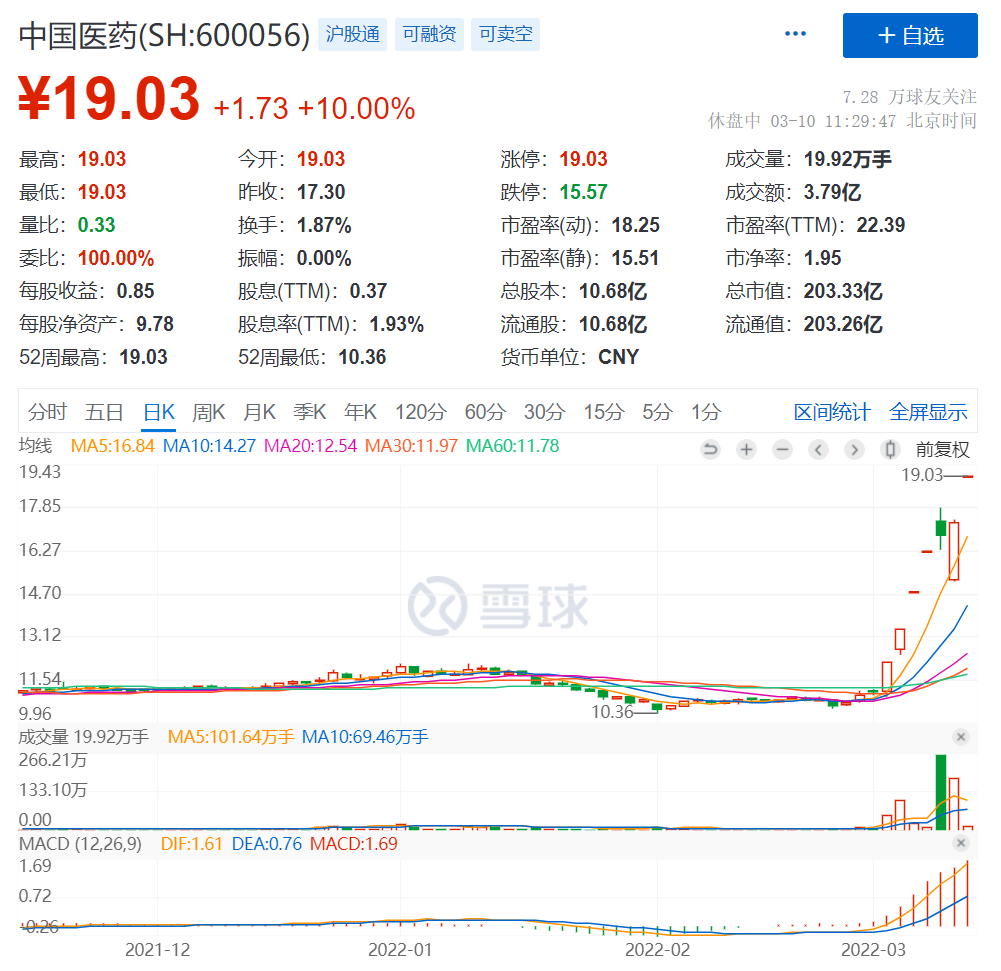
Task: Click the 52周最低 10.36 stat
Action: (x=312, y=358)
